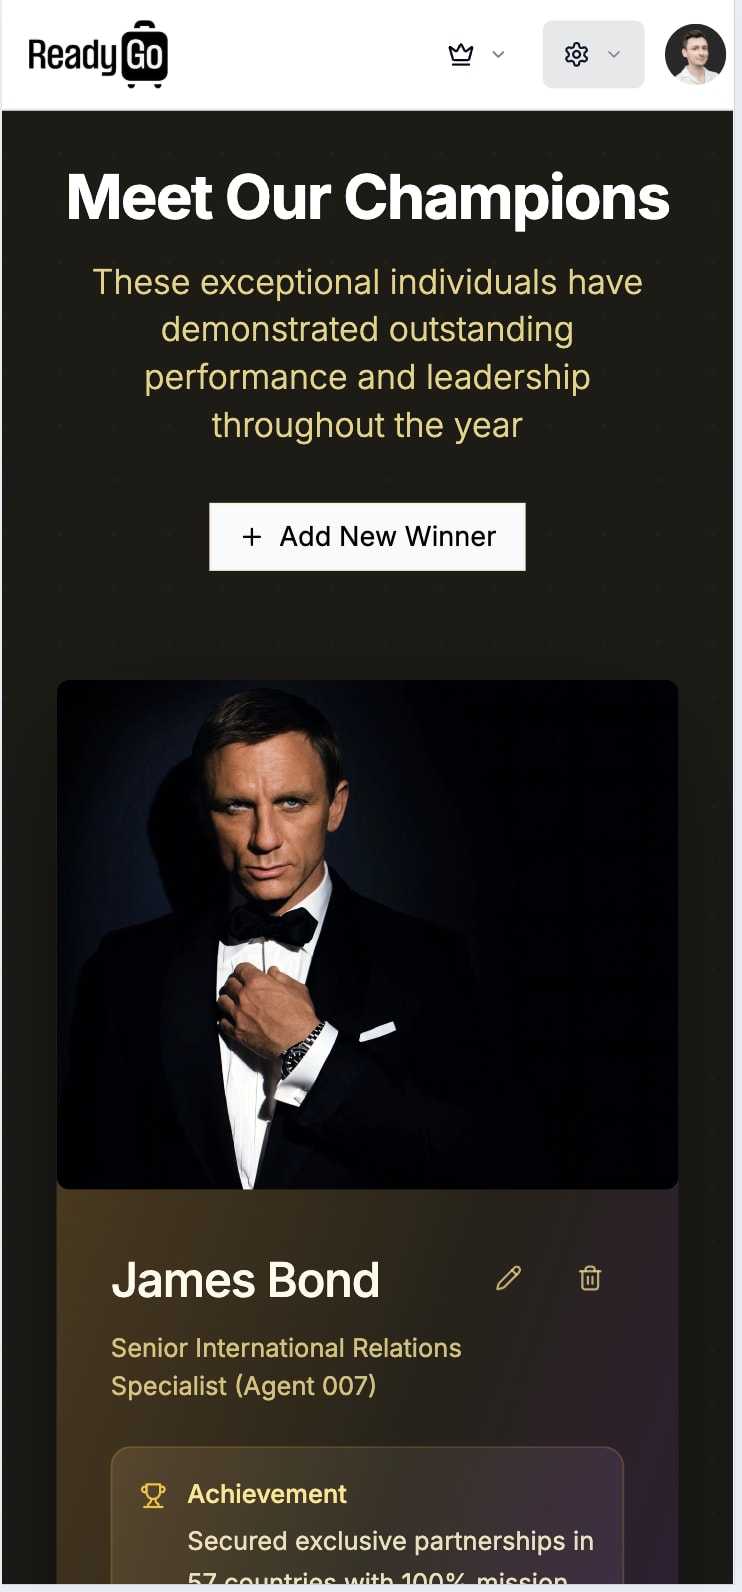Viewport: 742px width, 1592px height.
Task: Edit James Bond with the pencil icon
Action: (509, 1278)
